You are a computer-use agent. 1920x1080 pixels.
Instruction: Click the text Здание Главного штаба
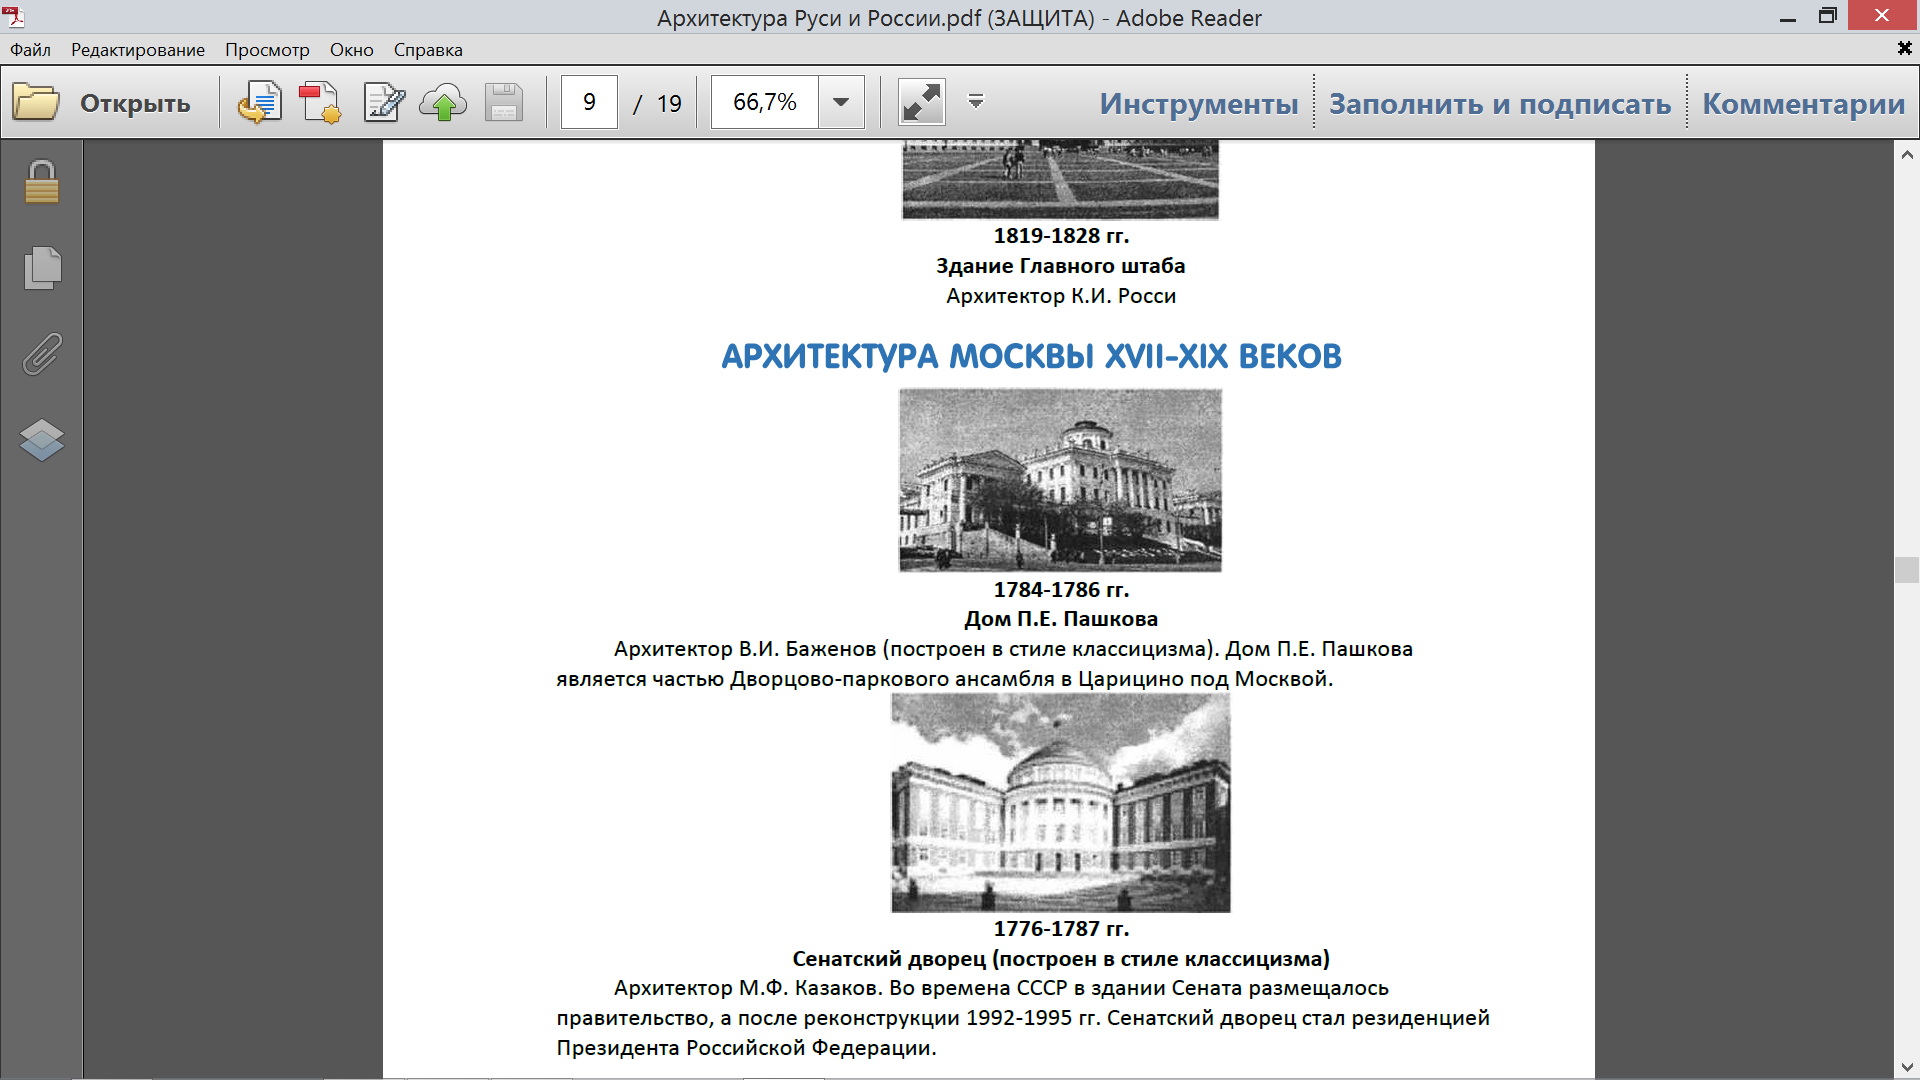coord(1061,266)
